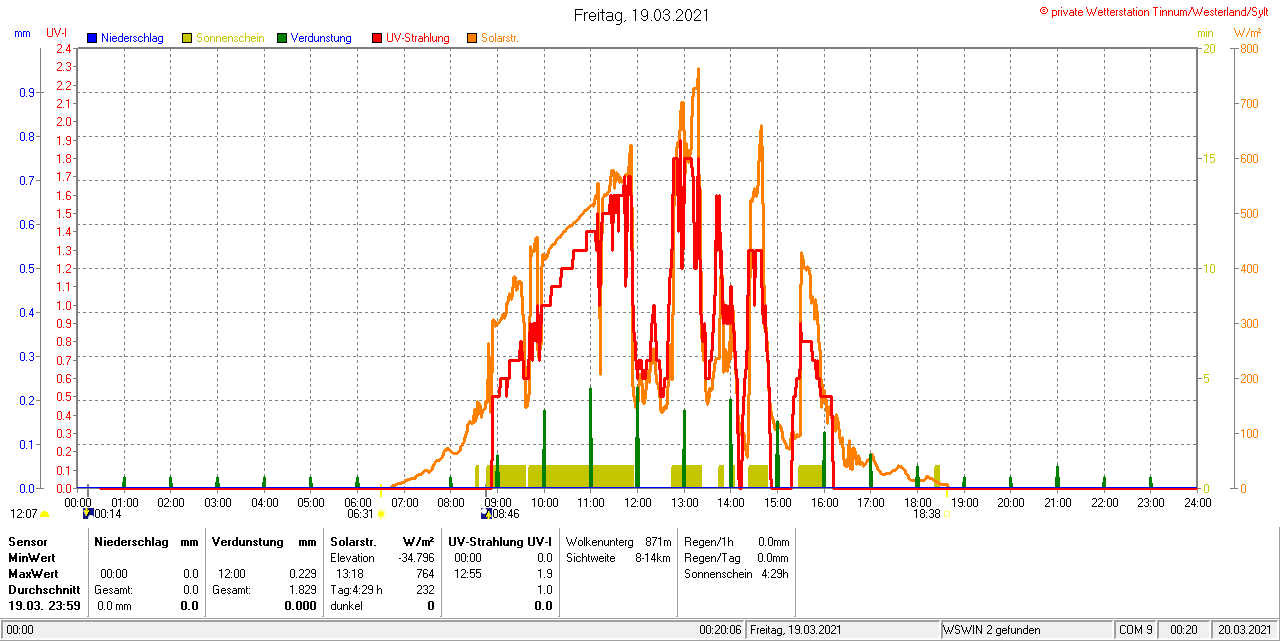Click the Niederschlag mm column header

[x=146, y=541]
